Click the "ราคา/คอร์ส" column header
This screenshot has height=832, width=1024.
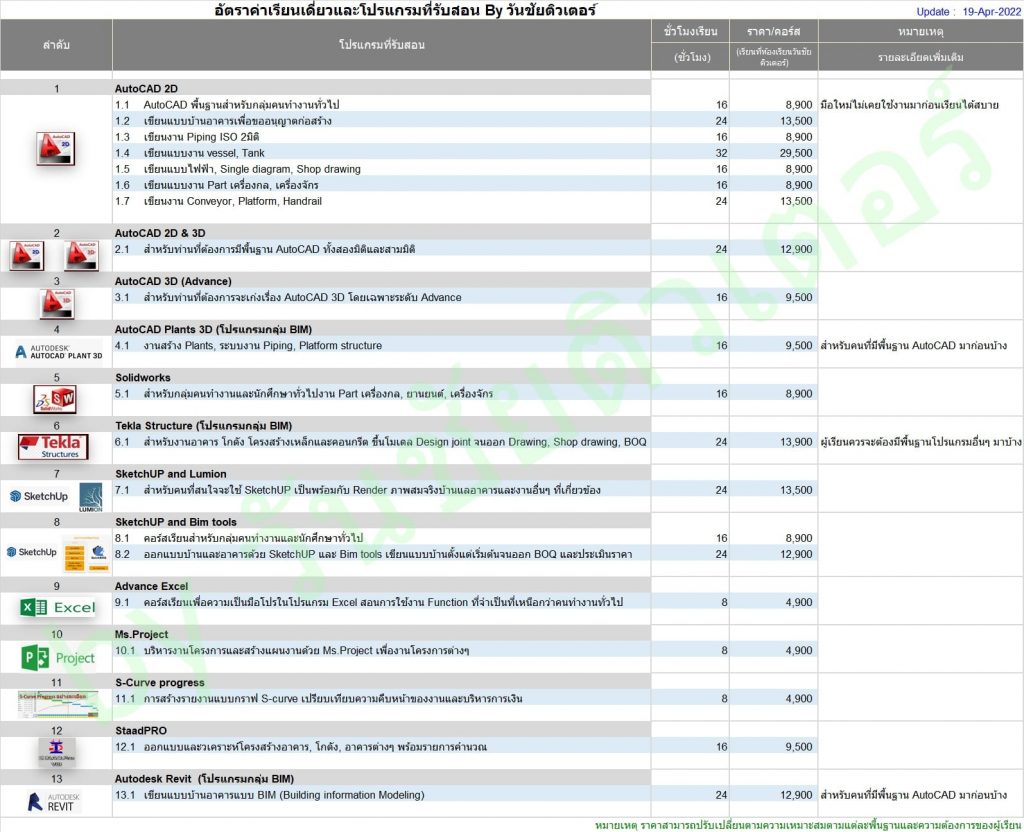(773, 31)
